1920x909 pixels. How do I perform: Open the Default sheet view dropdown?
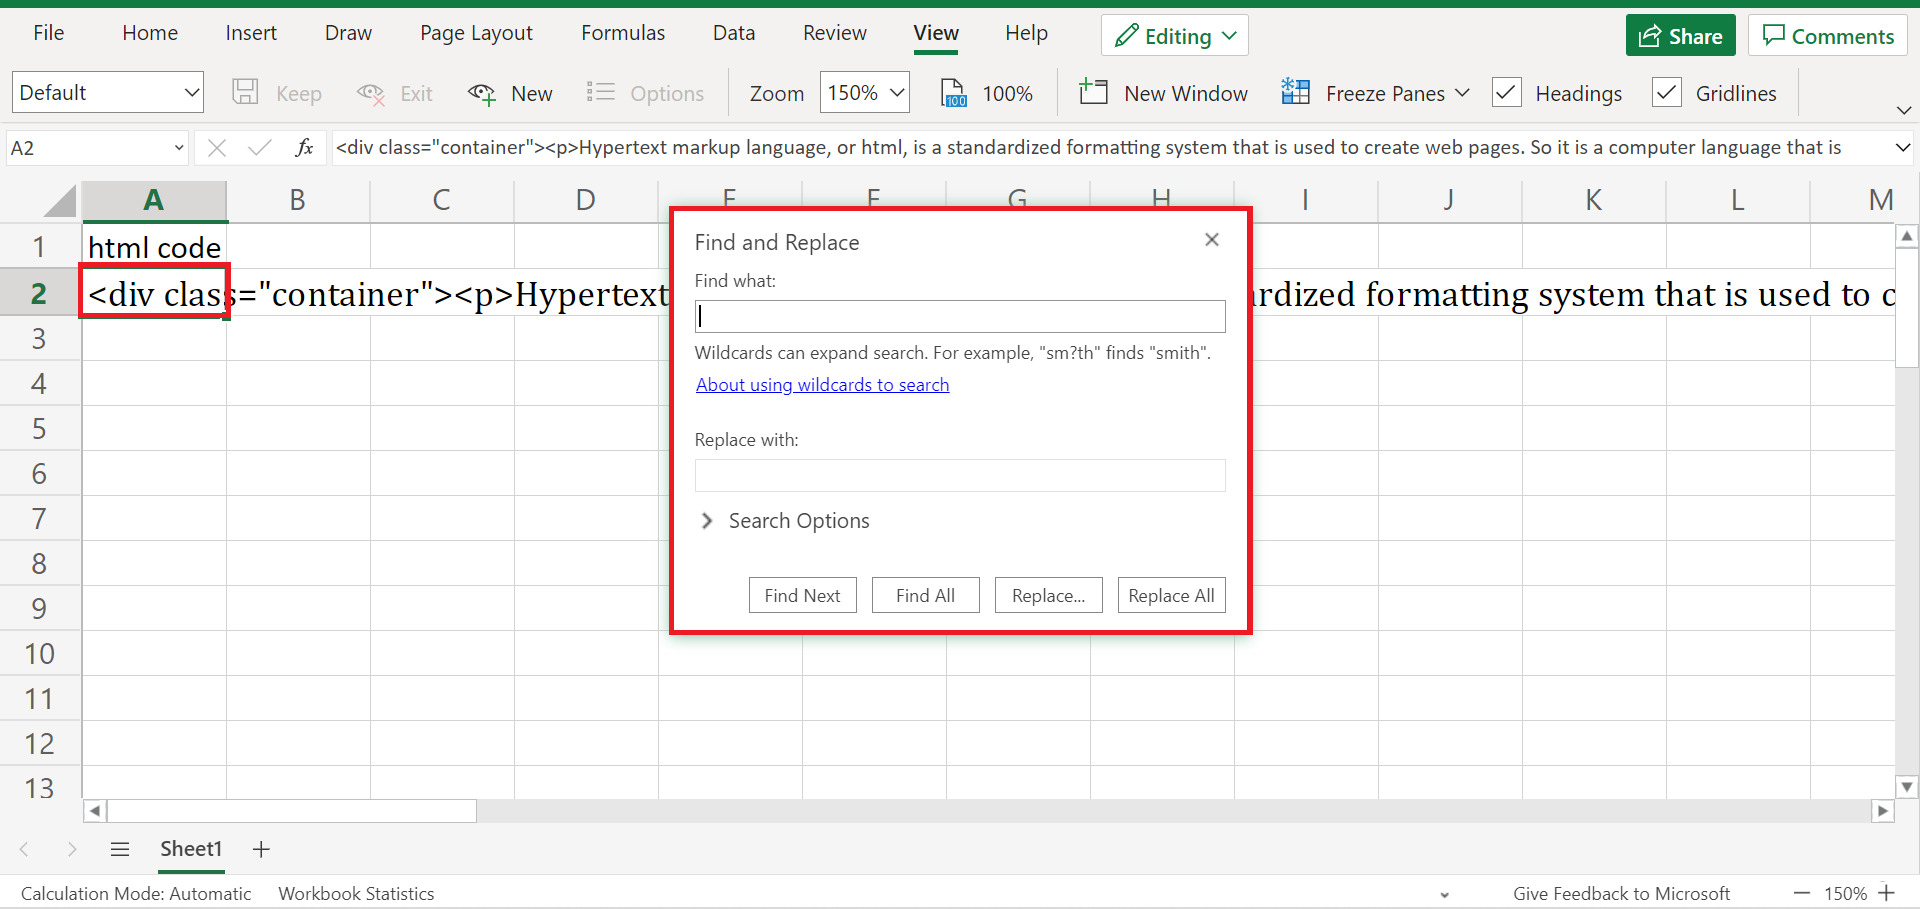coord(107,92)
